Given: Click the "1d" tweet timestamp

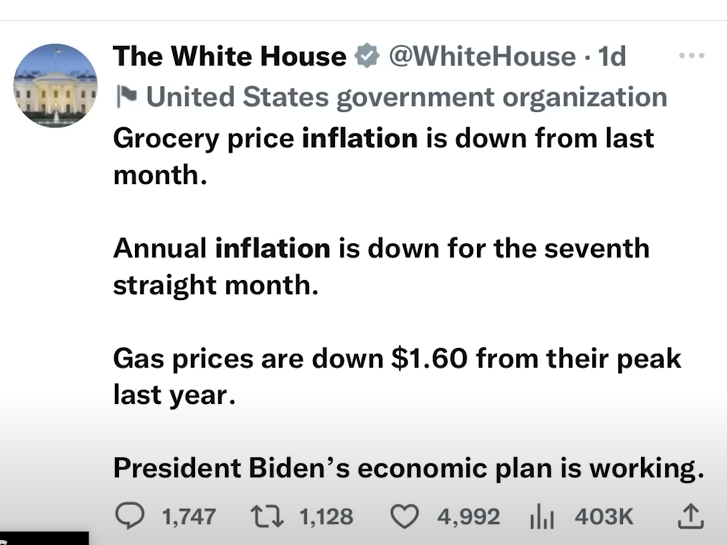Looking at the screenshot, I should coord(611,57).
